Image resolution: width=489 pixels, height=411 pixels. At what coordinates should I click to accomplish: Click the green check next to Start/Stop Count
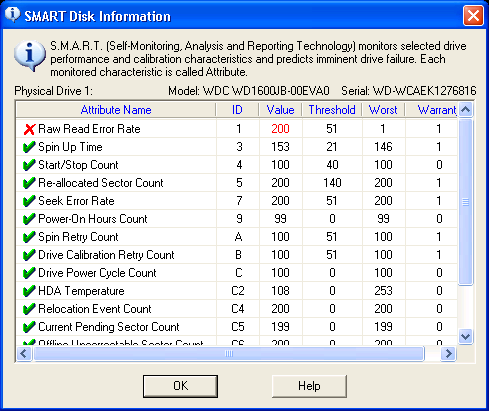click(29, 165)
